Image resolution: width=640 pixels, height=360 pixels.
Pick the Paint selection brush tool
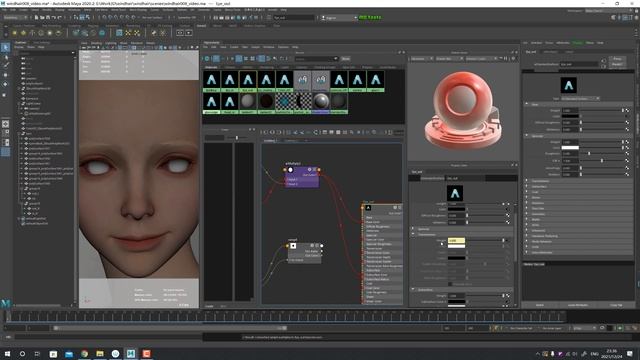click(5, 65)
